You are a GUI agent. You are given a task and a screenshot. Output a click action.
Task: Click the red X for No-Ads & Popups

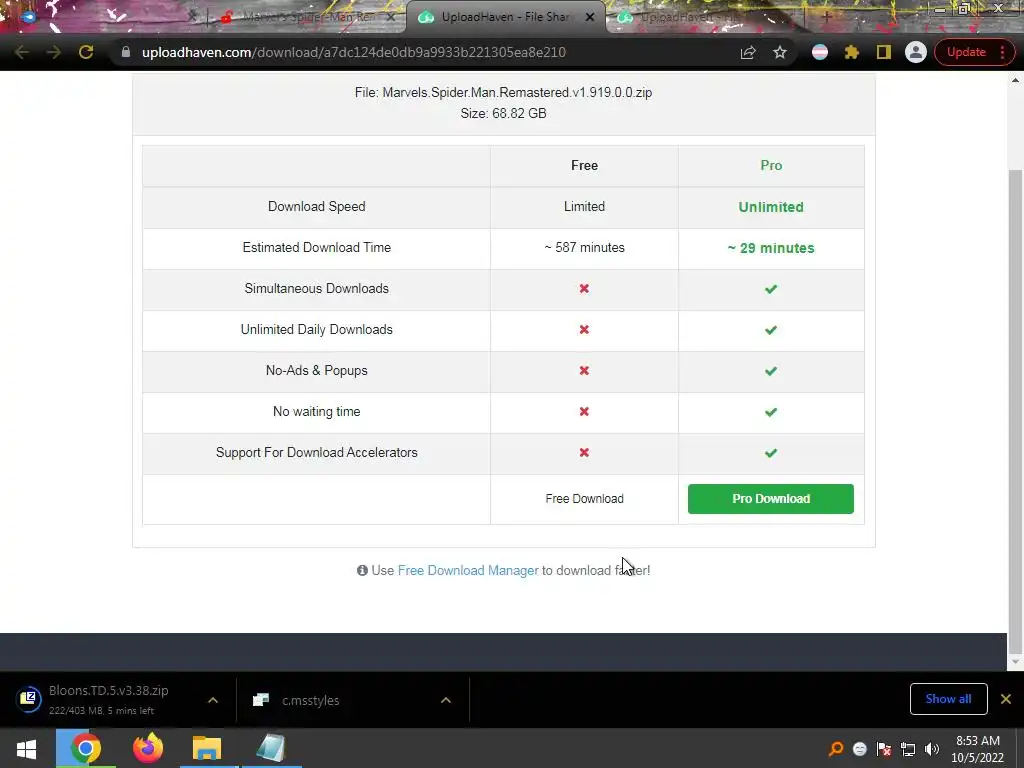pos(584,371)
